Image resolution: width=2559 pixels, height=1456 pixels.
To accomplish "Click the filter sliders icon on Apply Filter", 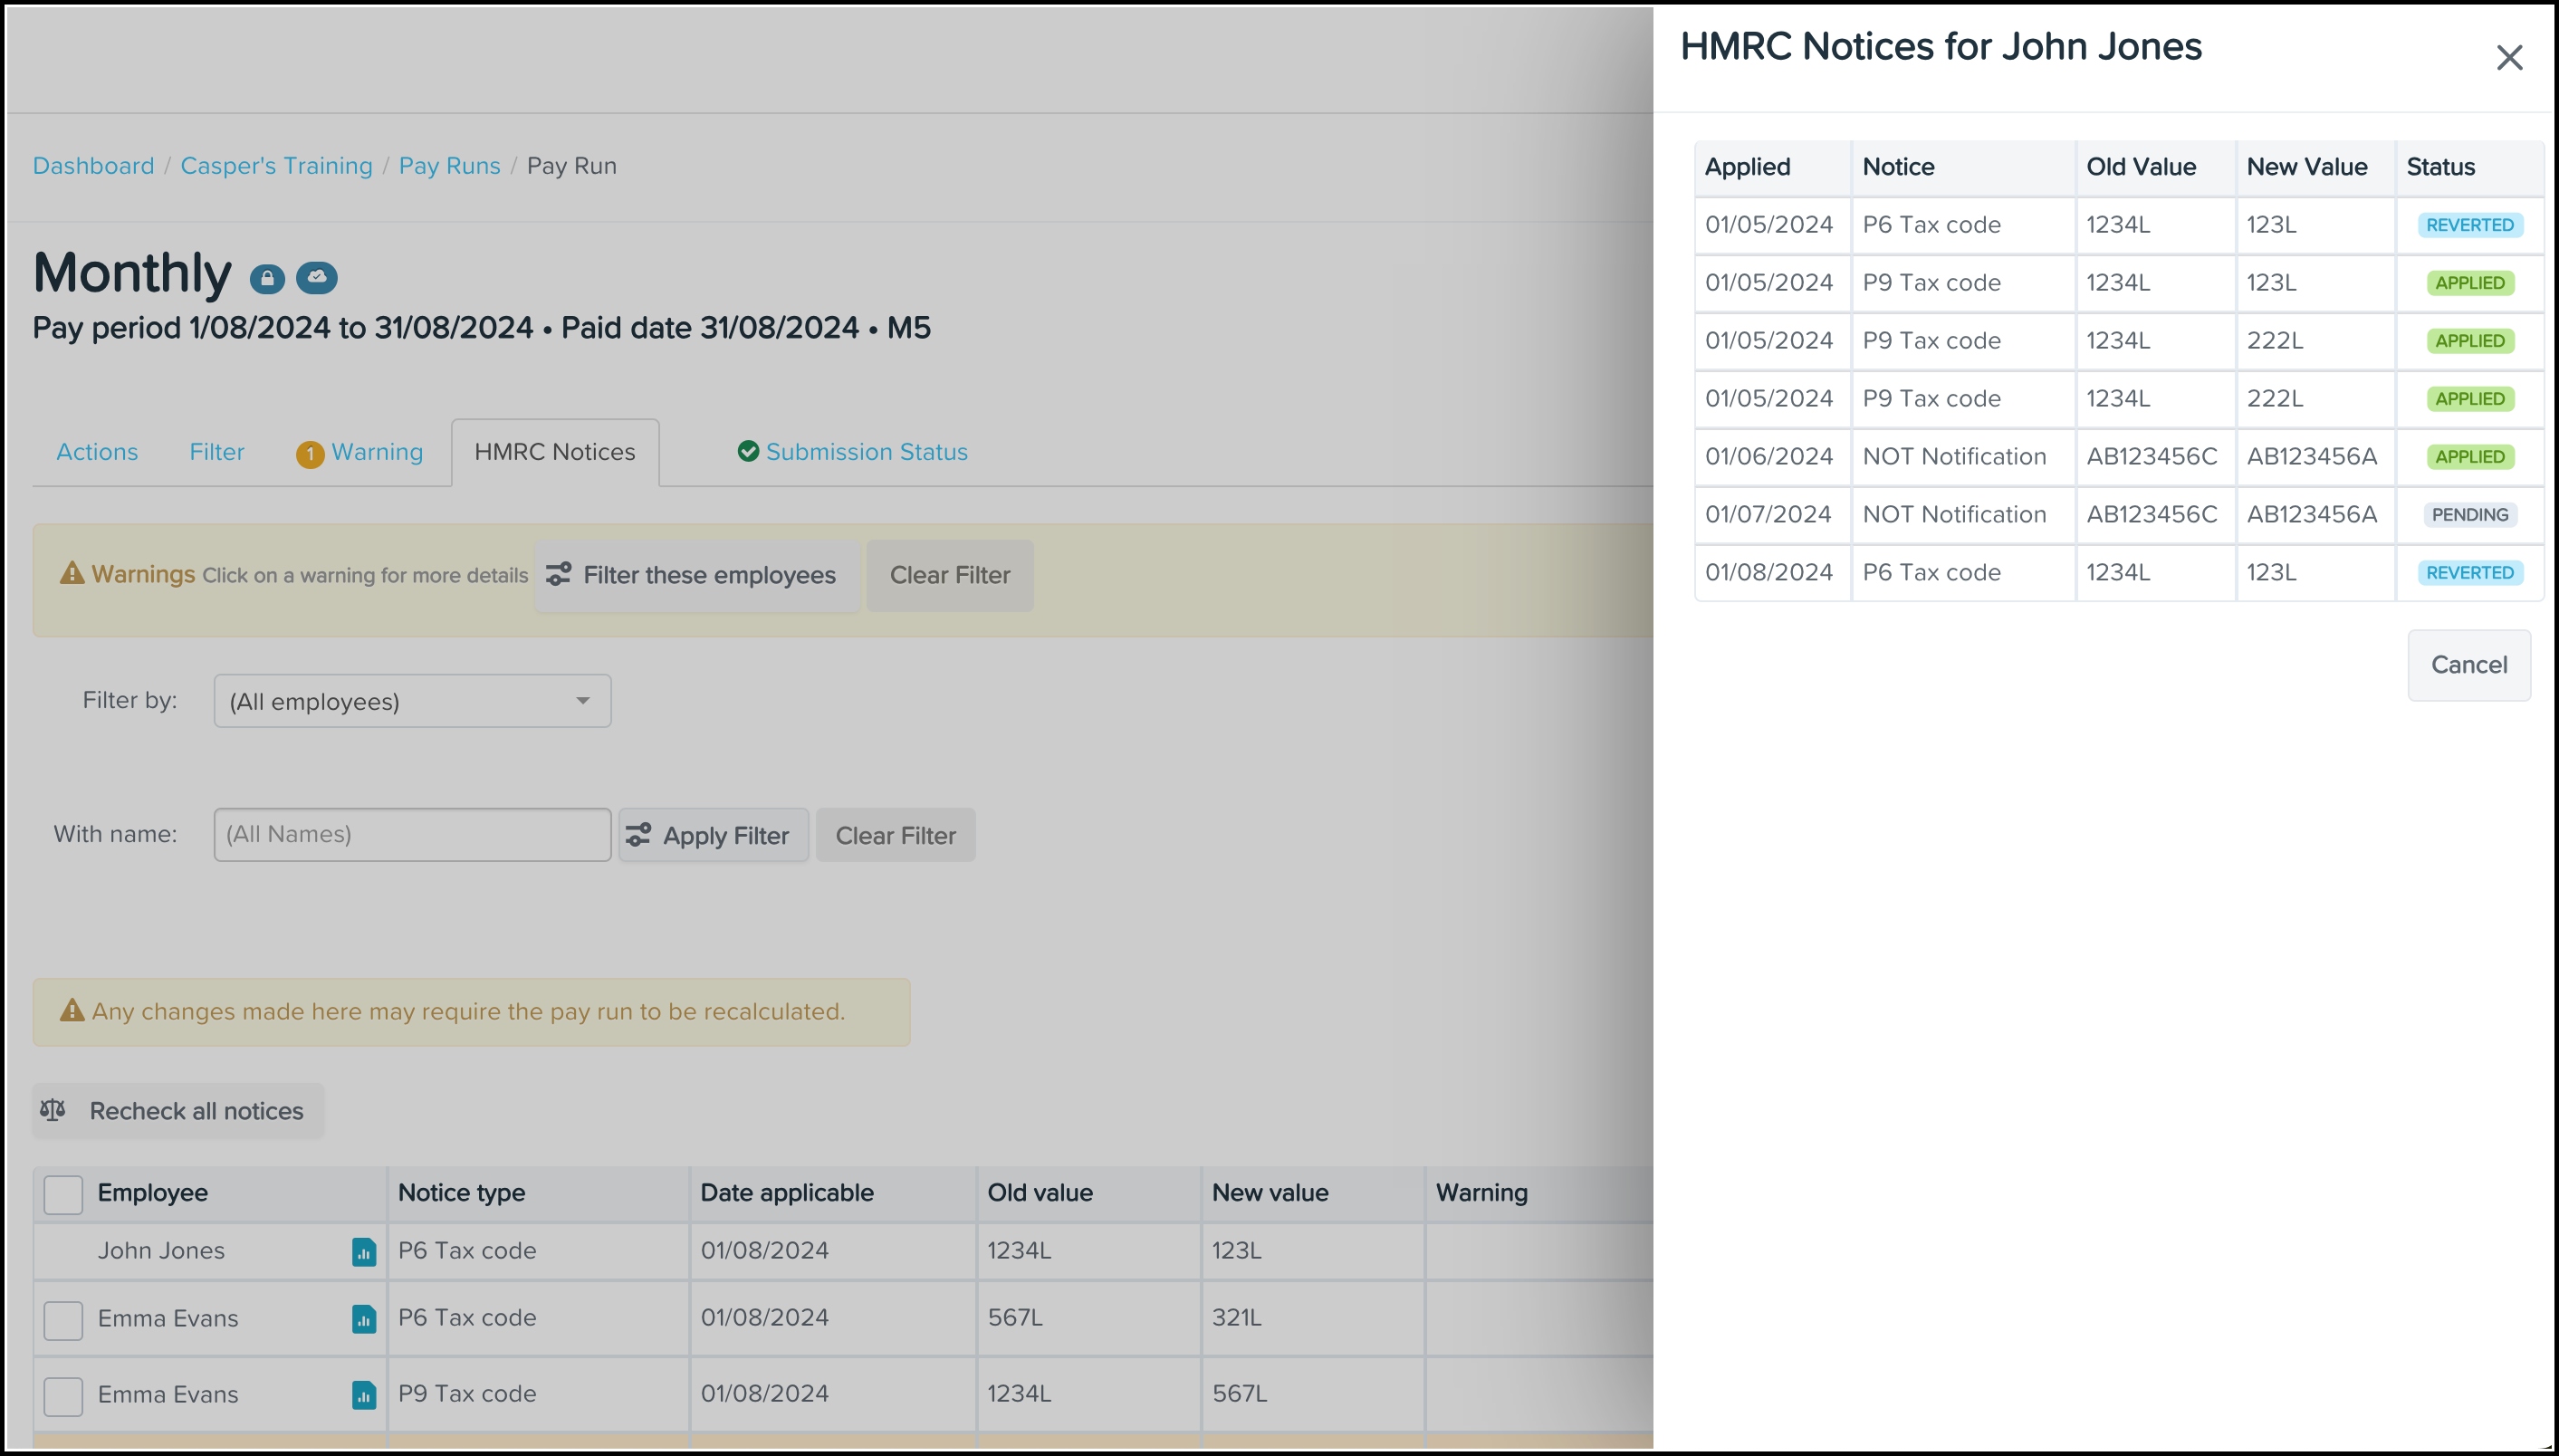I will [x=638, y=835].
